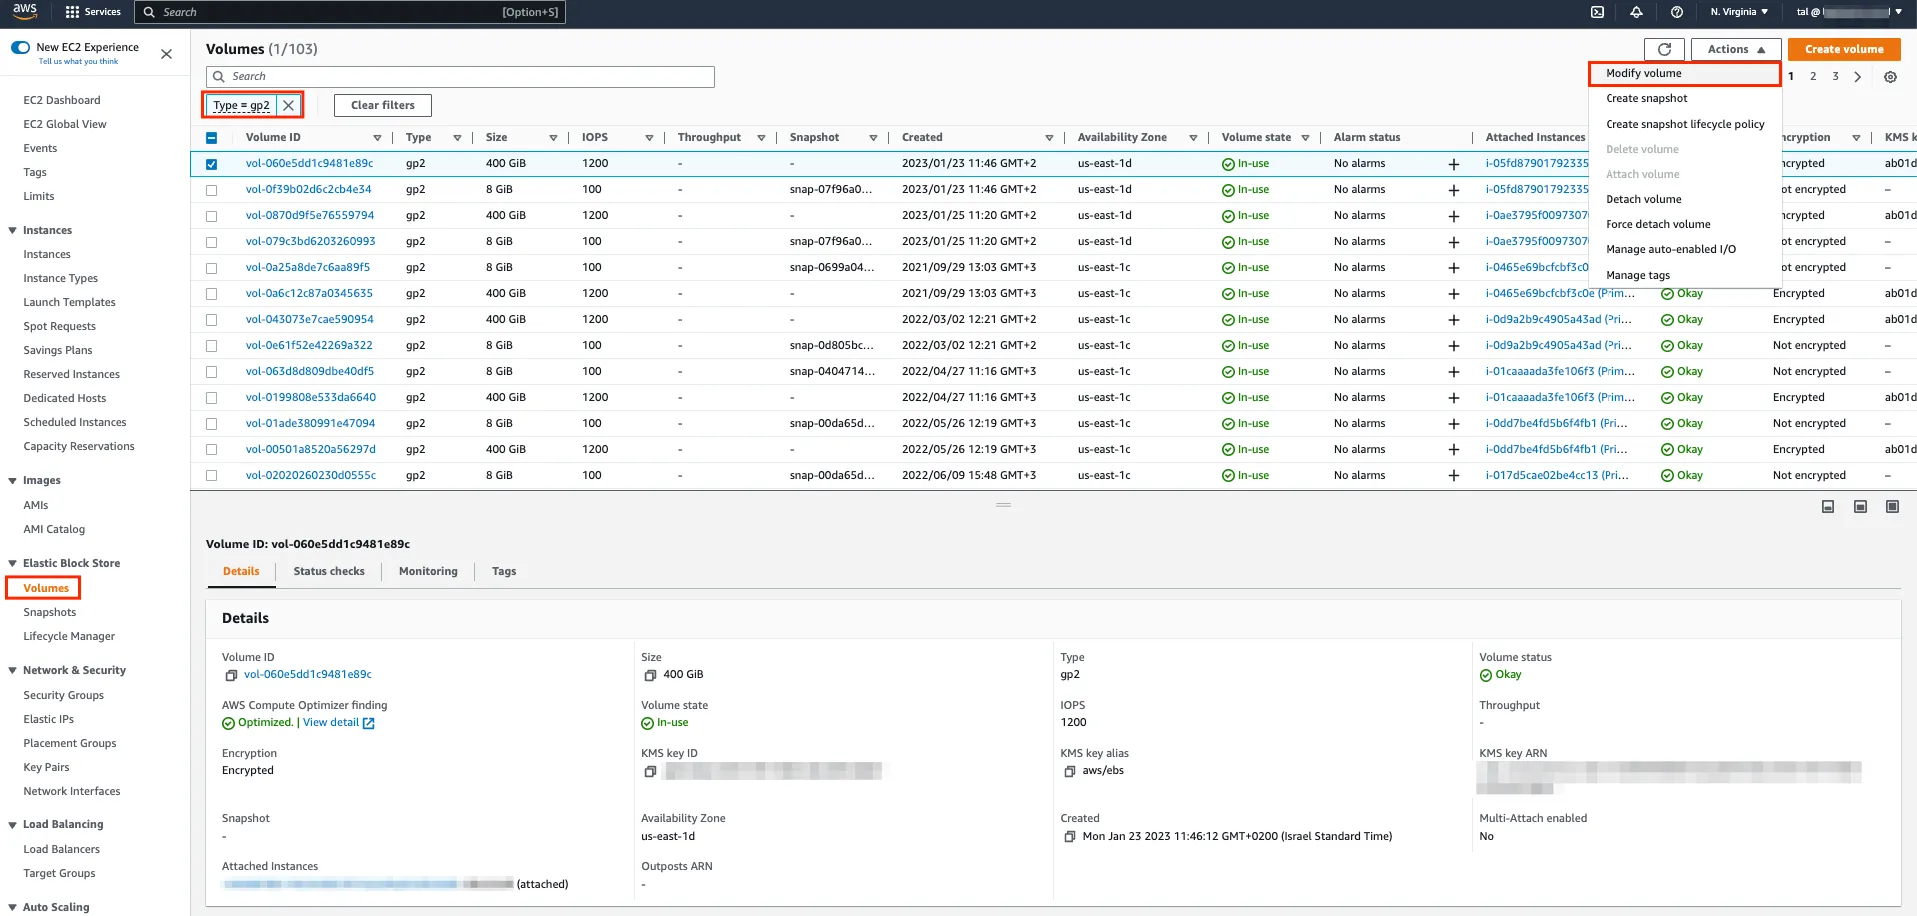
Task: Add alarm plus icon for vol-02020260230d0555c
Action: click(x=1454, y=476)
